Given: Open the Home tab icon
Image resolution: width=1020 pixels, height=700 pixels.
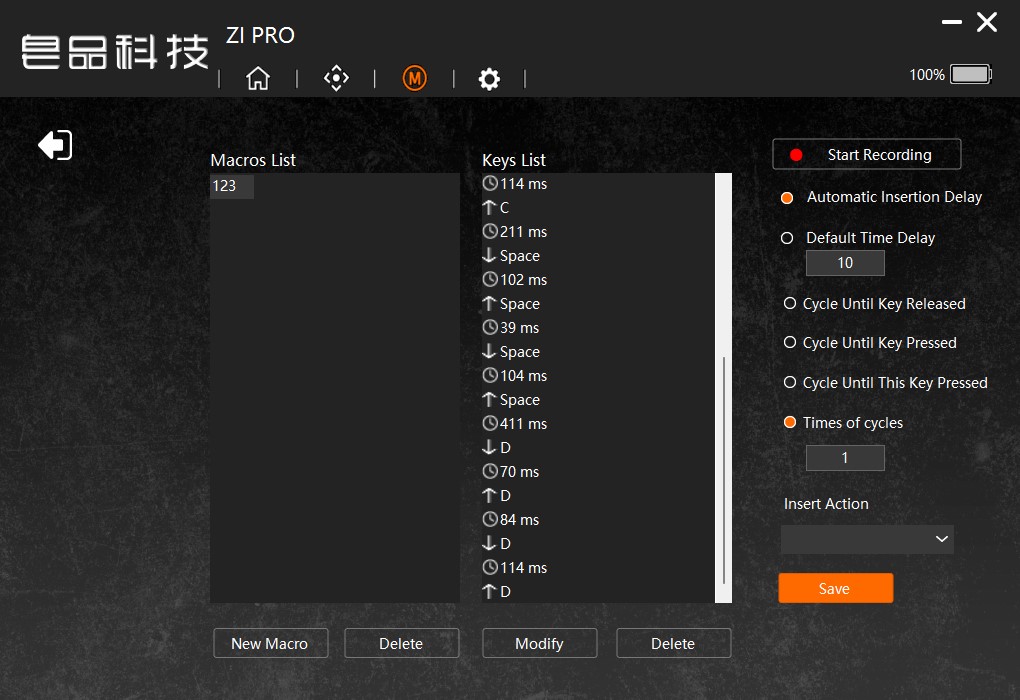Looking at the screenshot, I should 258,78.
